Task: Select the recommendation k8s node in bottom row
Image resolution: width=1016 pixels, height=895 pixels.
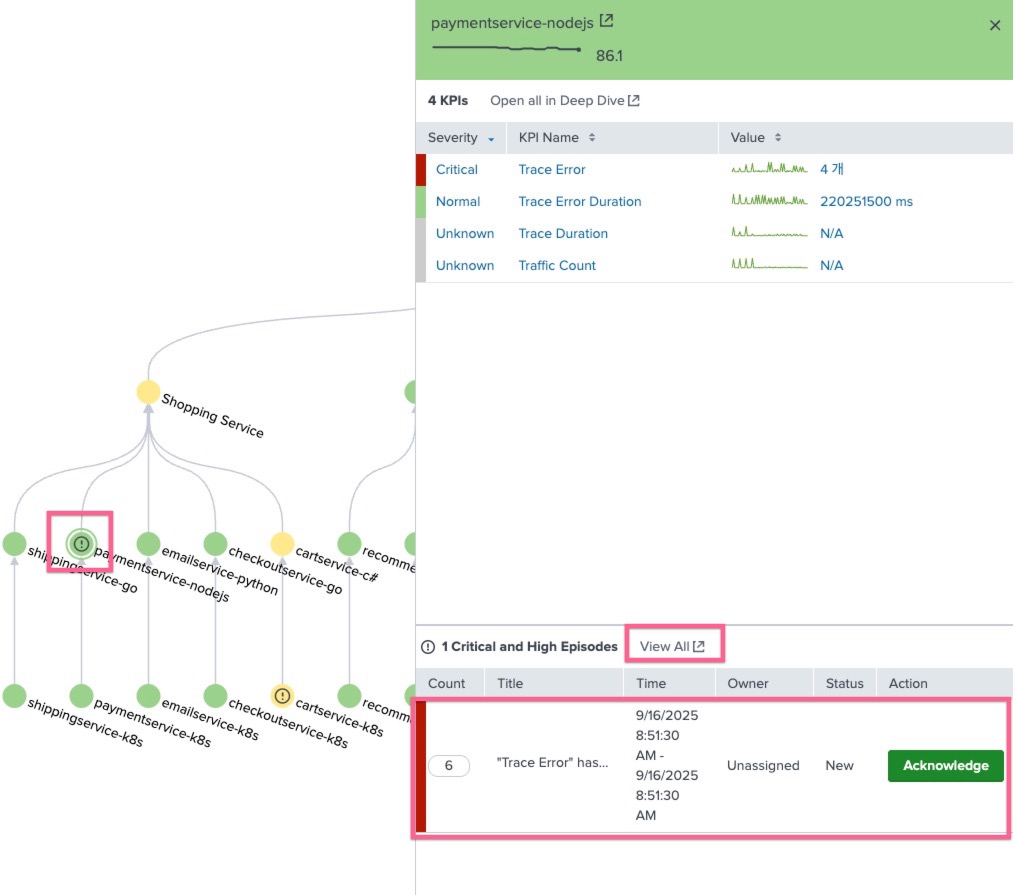Action: (349, 695)
